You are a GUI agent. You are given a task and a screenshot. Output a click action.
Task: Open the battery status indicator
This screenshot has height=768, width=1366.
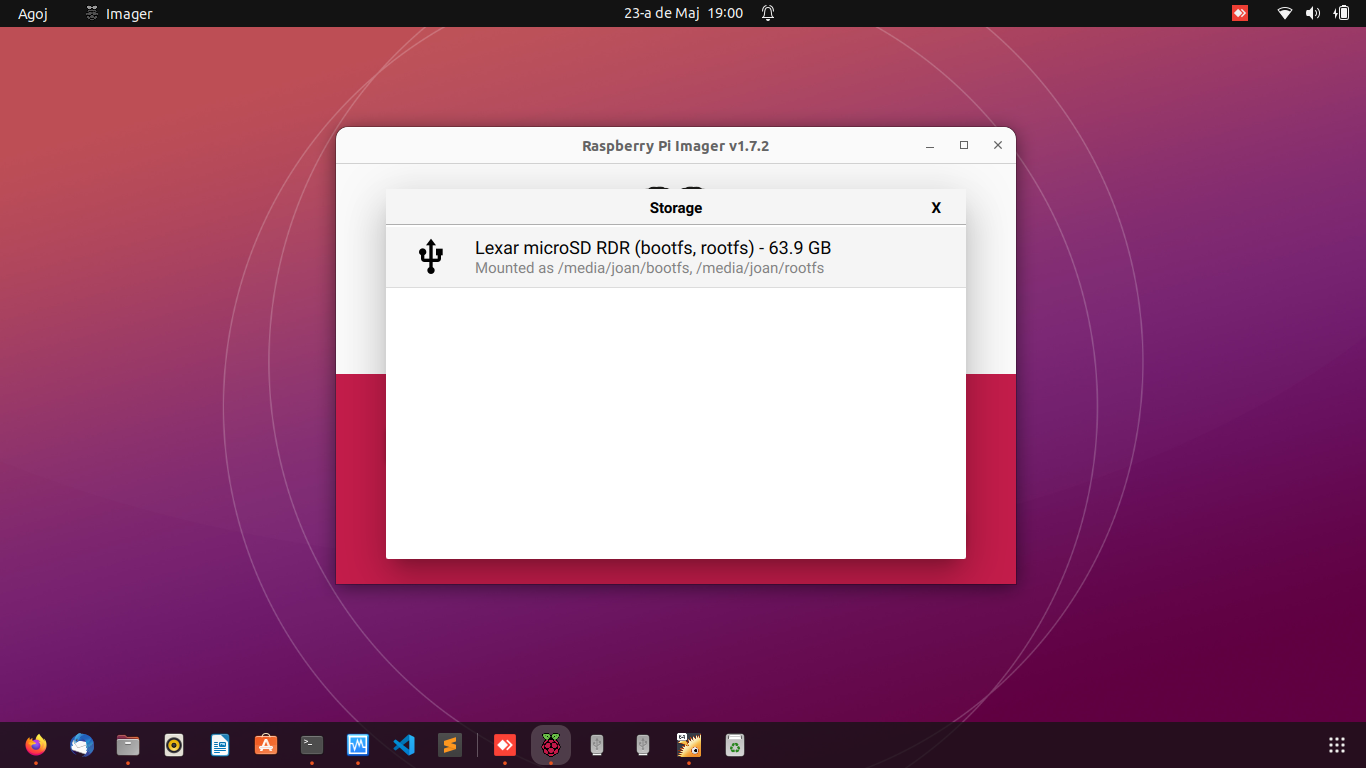click(x=1342, y=13)
